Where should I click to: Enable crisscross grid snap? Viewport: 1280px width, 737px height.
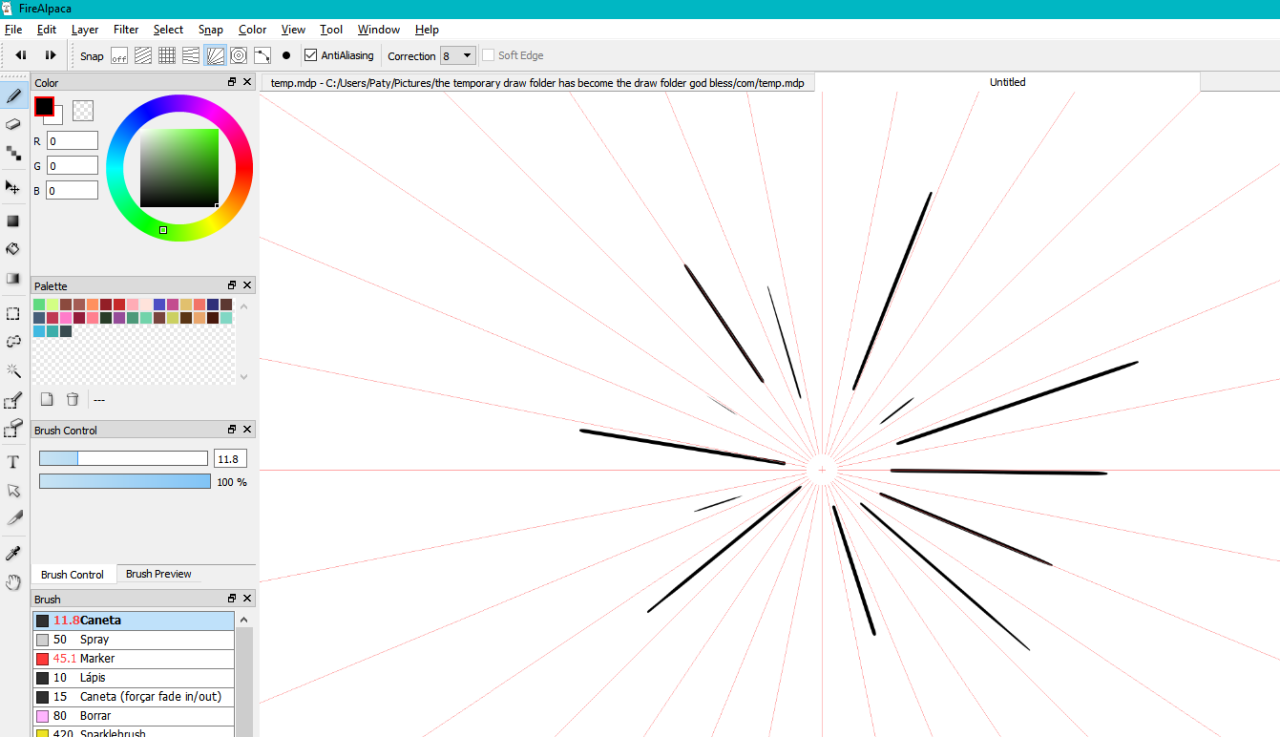tap(167, 56)
